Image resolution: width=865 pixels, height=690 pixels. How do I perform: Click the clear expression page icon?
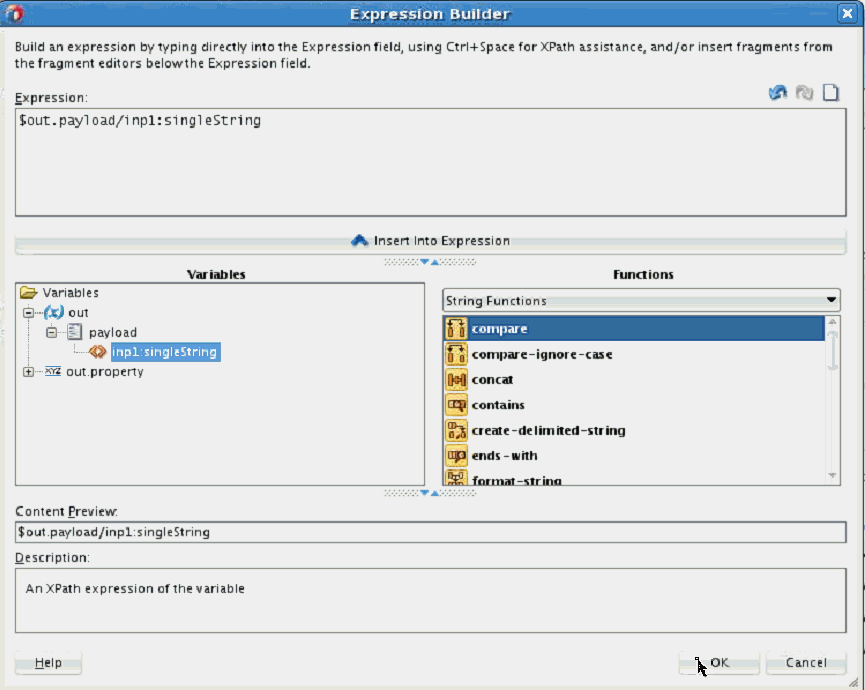pos(830,93)
